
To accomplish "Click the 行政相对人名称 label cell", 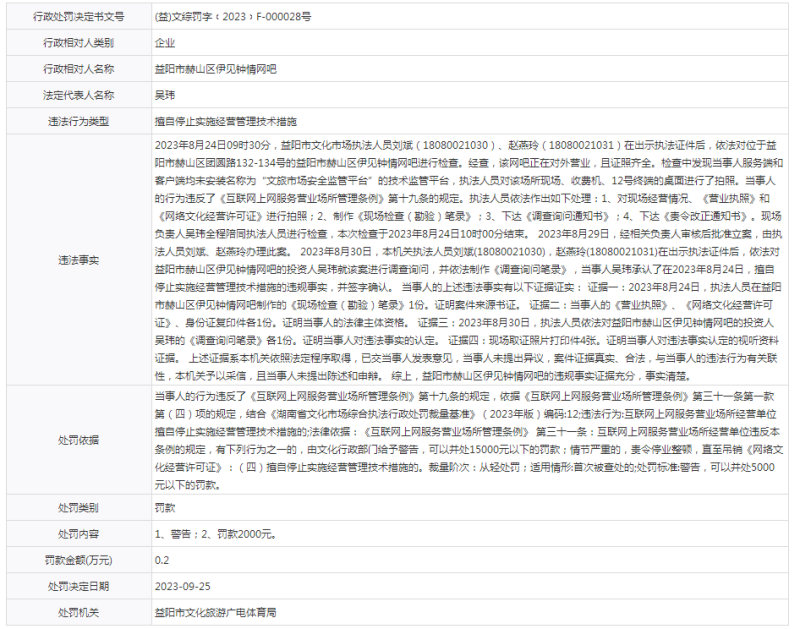I will pos(78,69).
